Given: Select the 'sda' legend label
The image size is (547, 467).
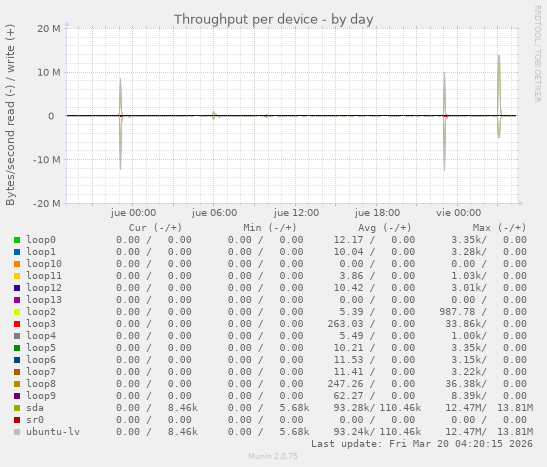Looking at the screenshot, I should (x=35, y=408).
